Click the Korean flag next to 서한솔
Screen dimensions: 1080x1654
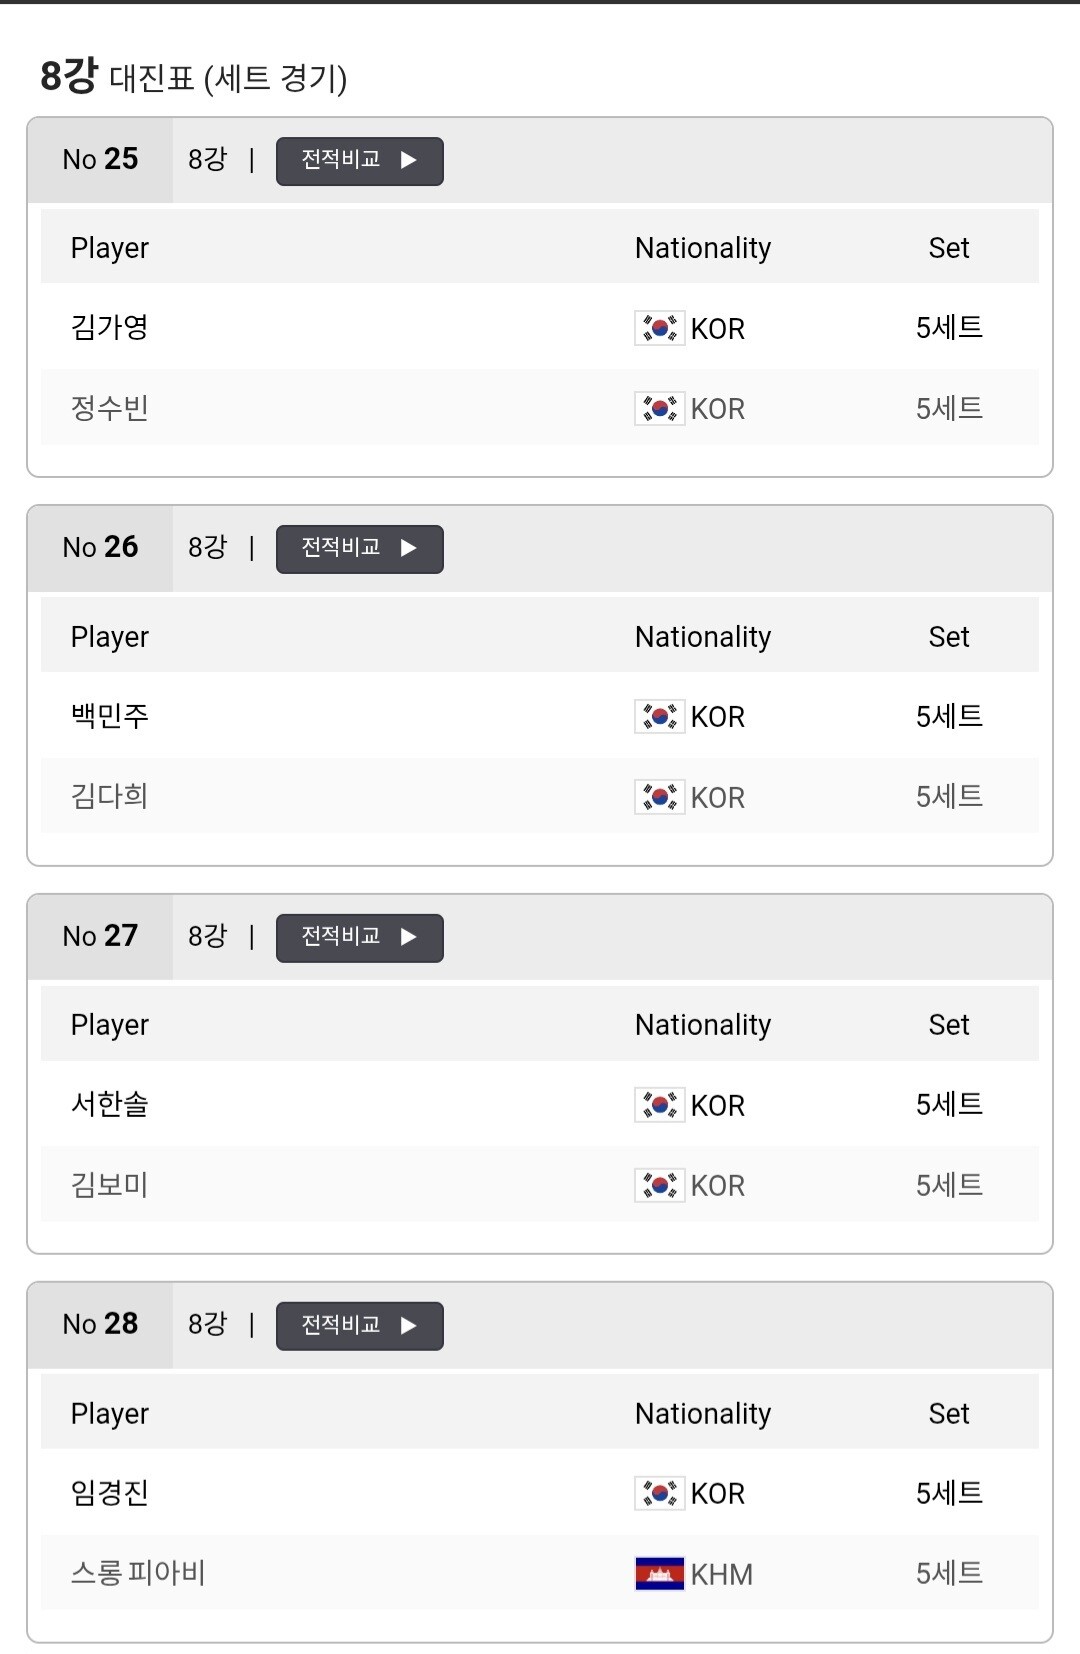point(659,1105)
